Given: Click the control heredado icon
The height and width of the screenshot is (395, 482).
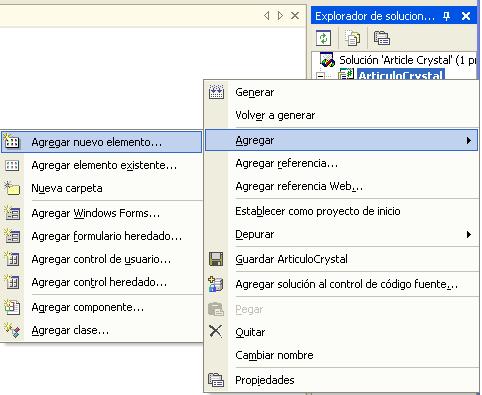Looking at the screenshot, I should point(12,282).
